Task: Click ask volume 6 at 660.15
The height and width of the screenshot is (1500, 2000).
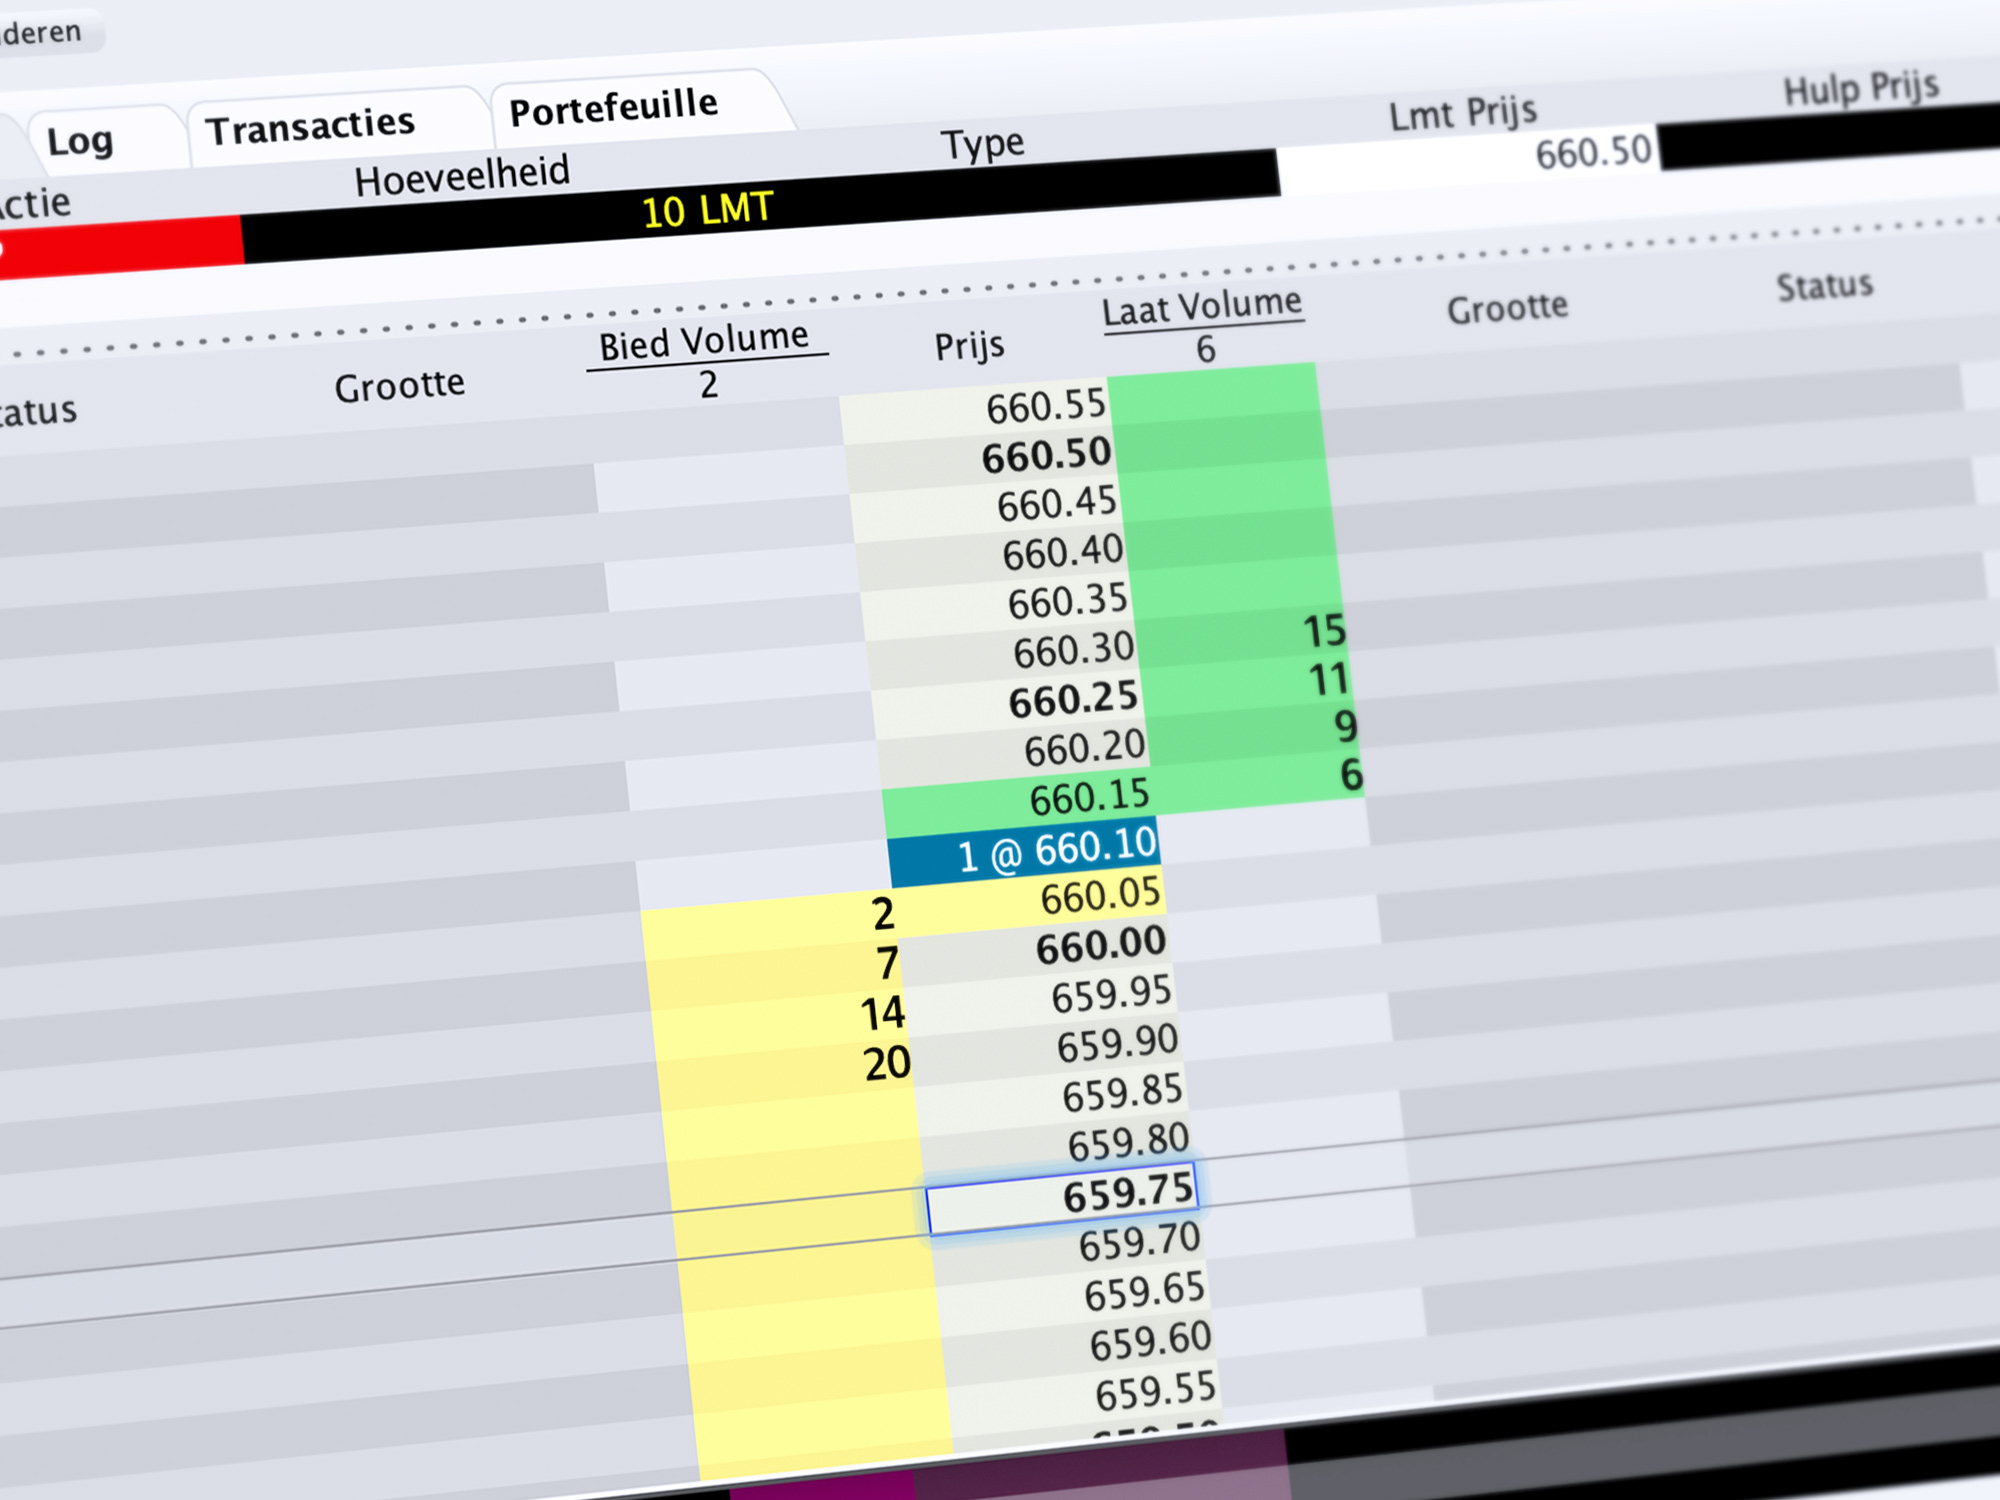Action: 1351,775
